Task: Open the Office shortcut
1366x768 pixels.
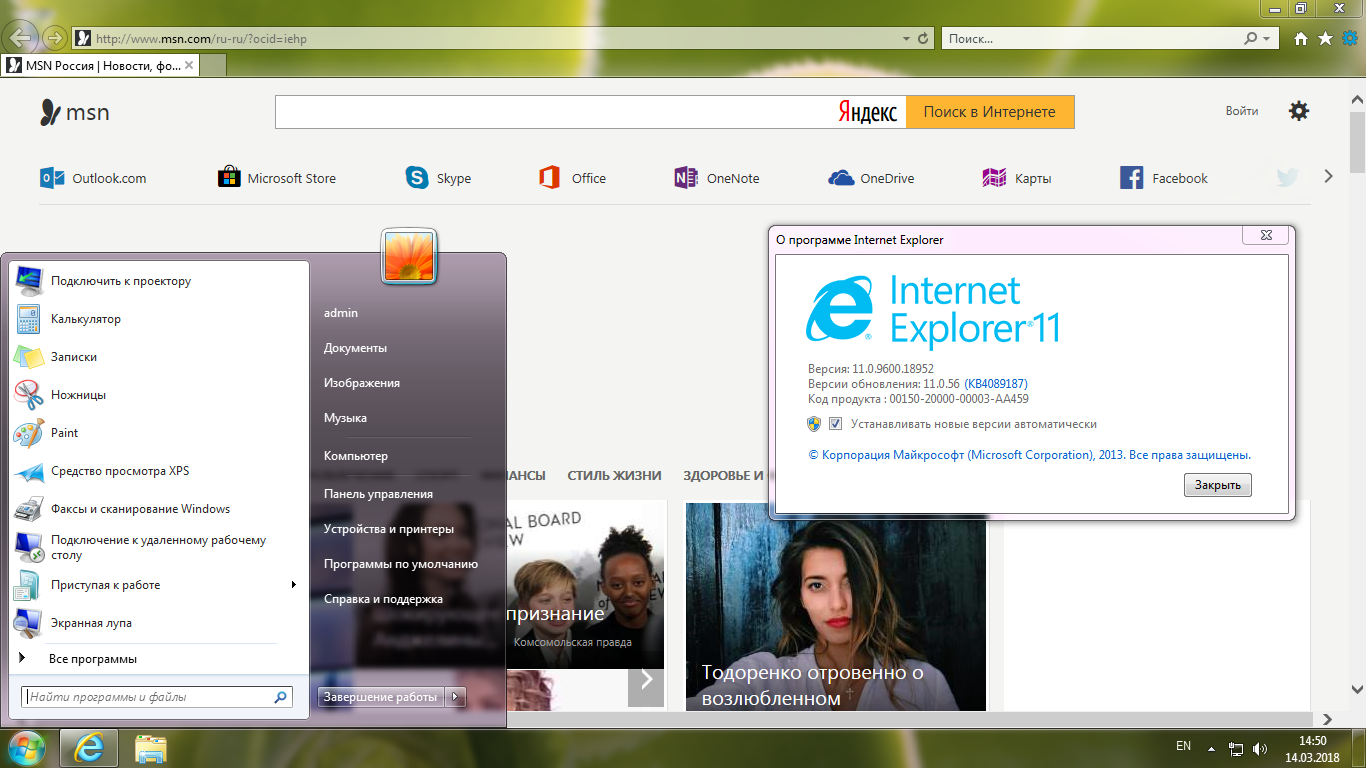Action: coord(572,178)
